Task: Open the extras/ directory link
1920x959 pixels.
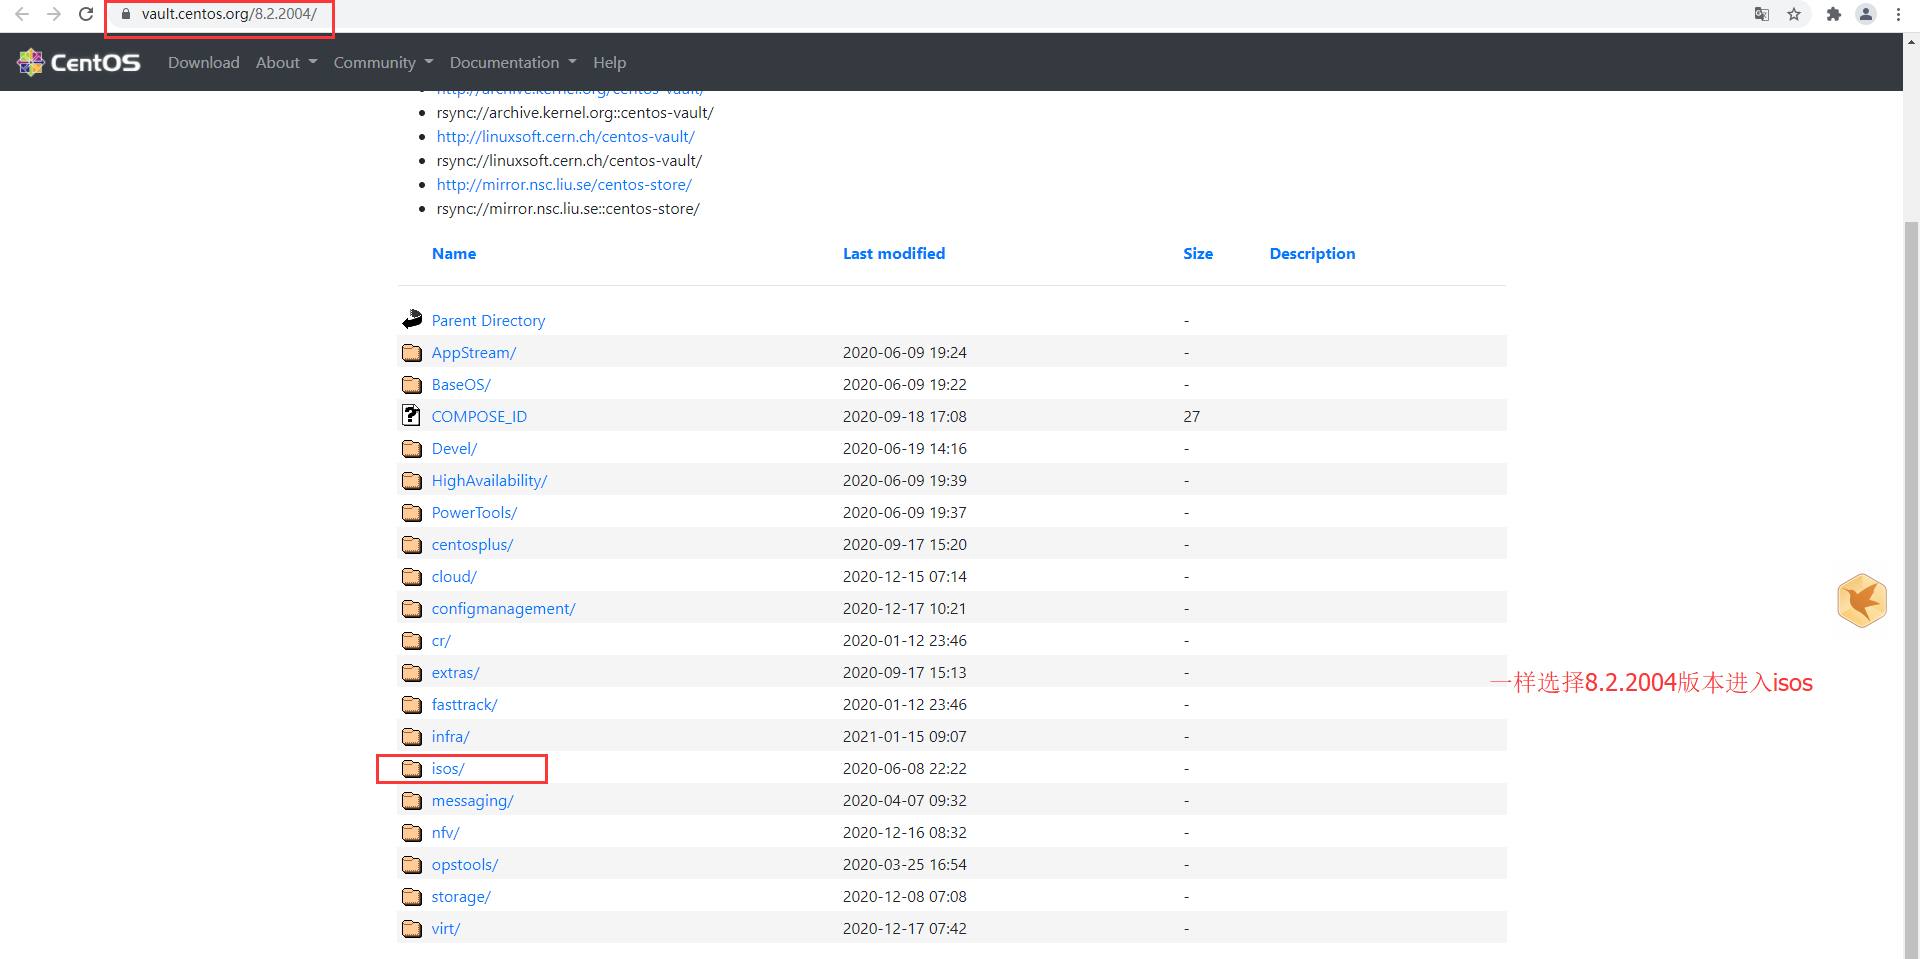Action: click(x=456, y=672)
